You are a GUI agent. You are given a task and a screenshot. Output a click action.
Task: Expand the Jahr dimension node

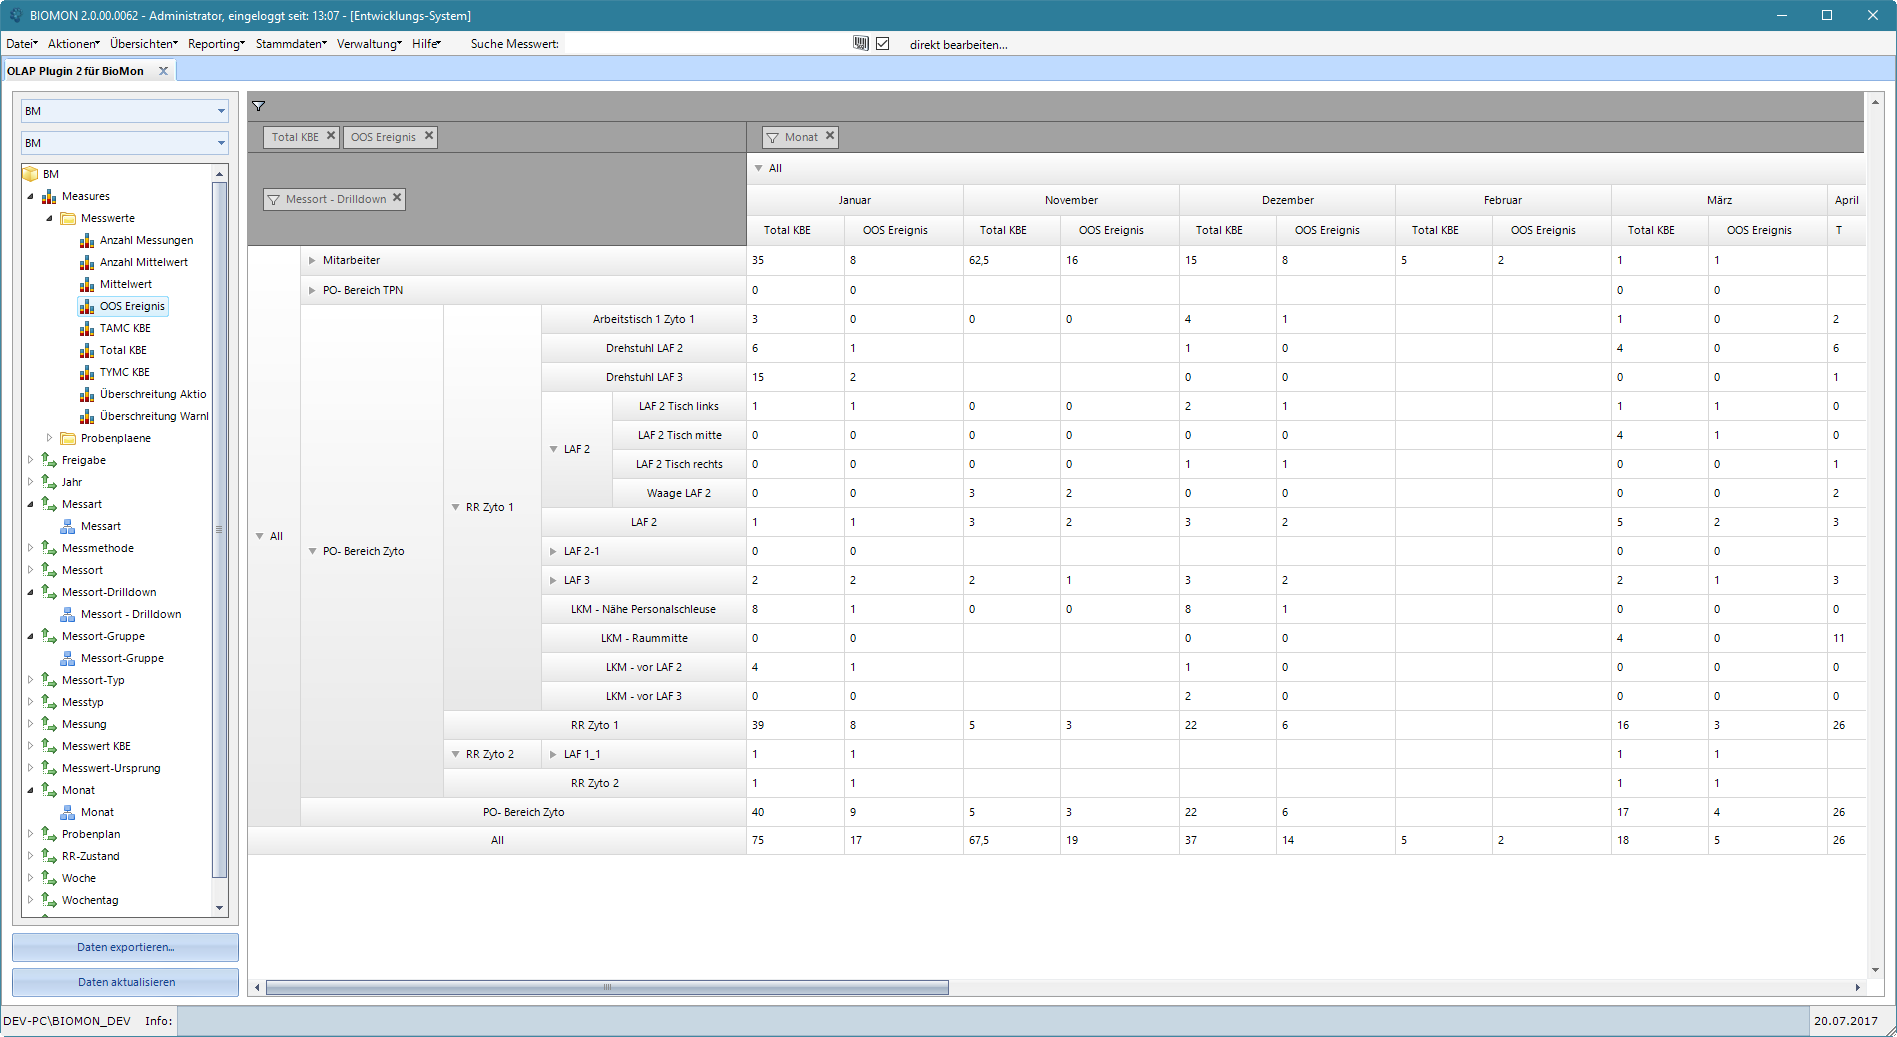[30, 482]
